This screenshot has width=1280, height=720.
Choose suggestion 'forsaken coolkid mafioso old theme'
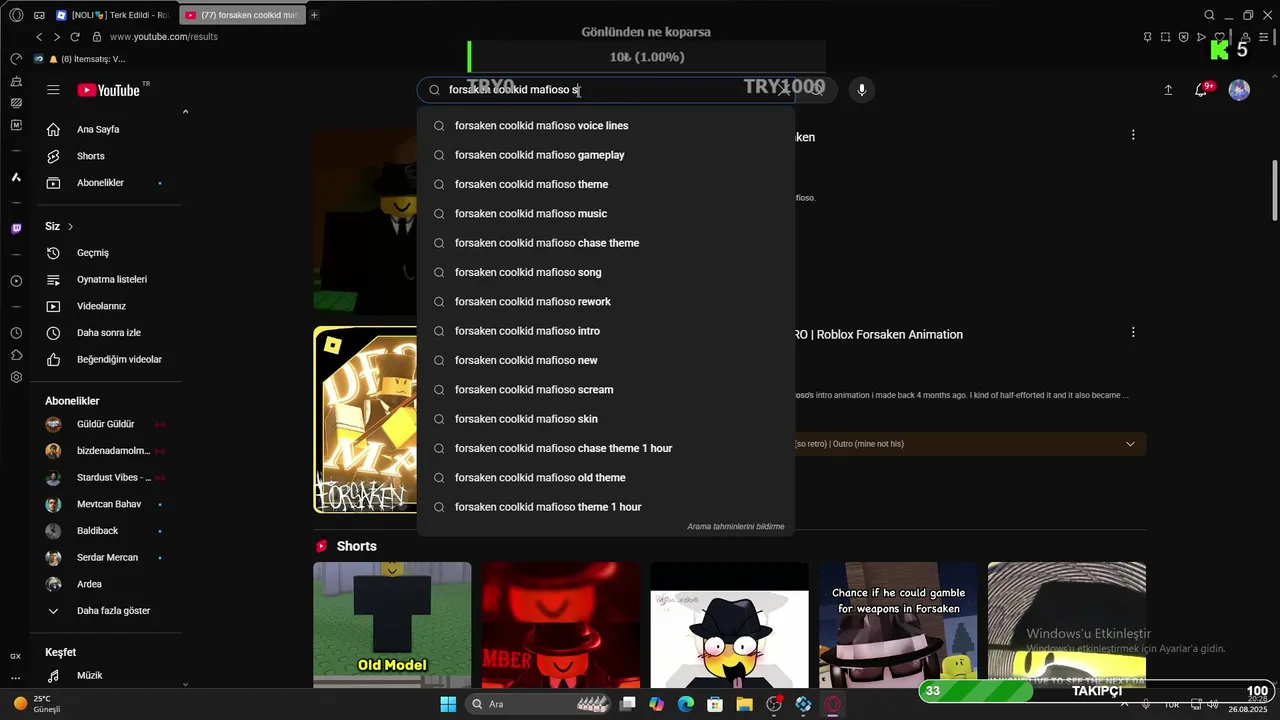tap(606, 478)
